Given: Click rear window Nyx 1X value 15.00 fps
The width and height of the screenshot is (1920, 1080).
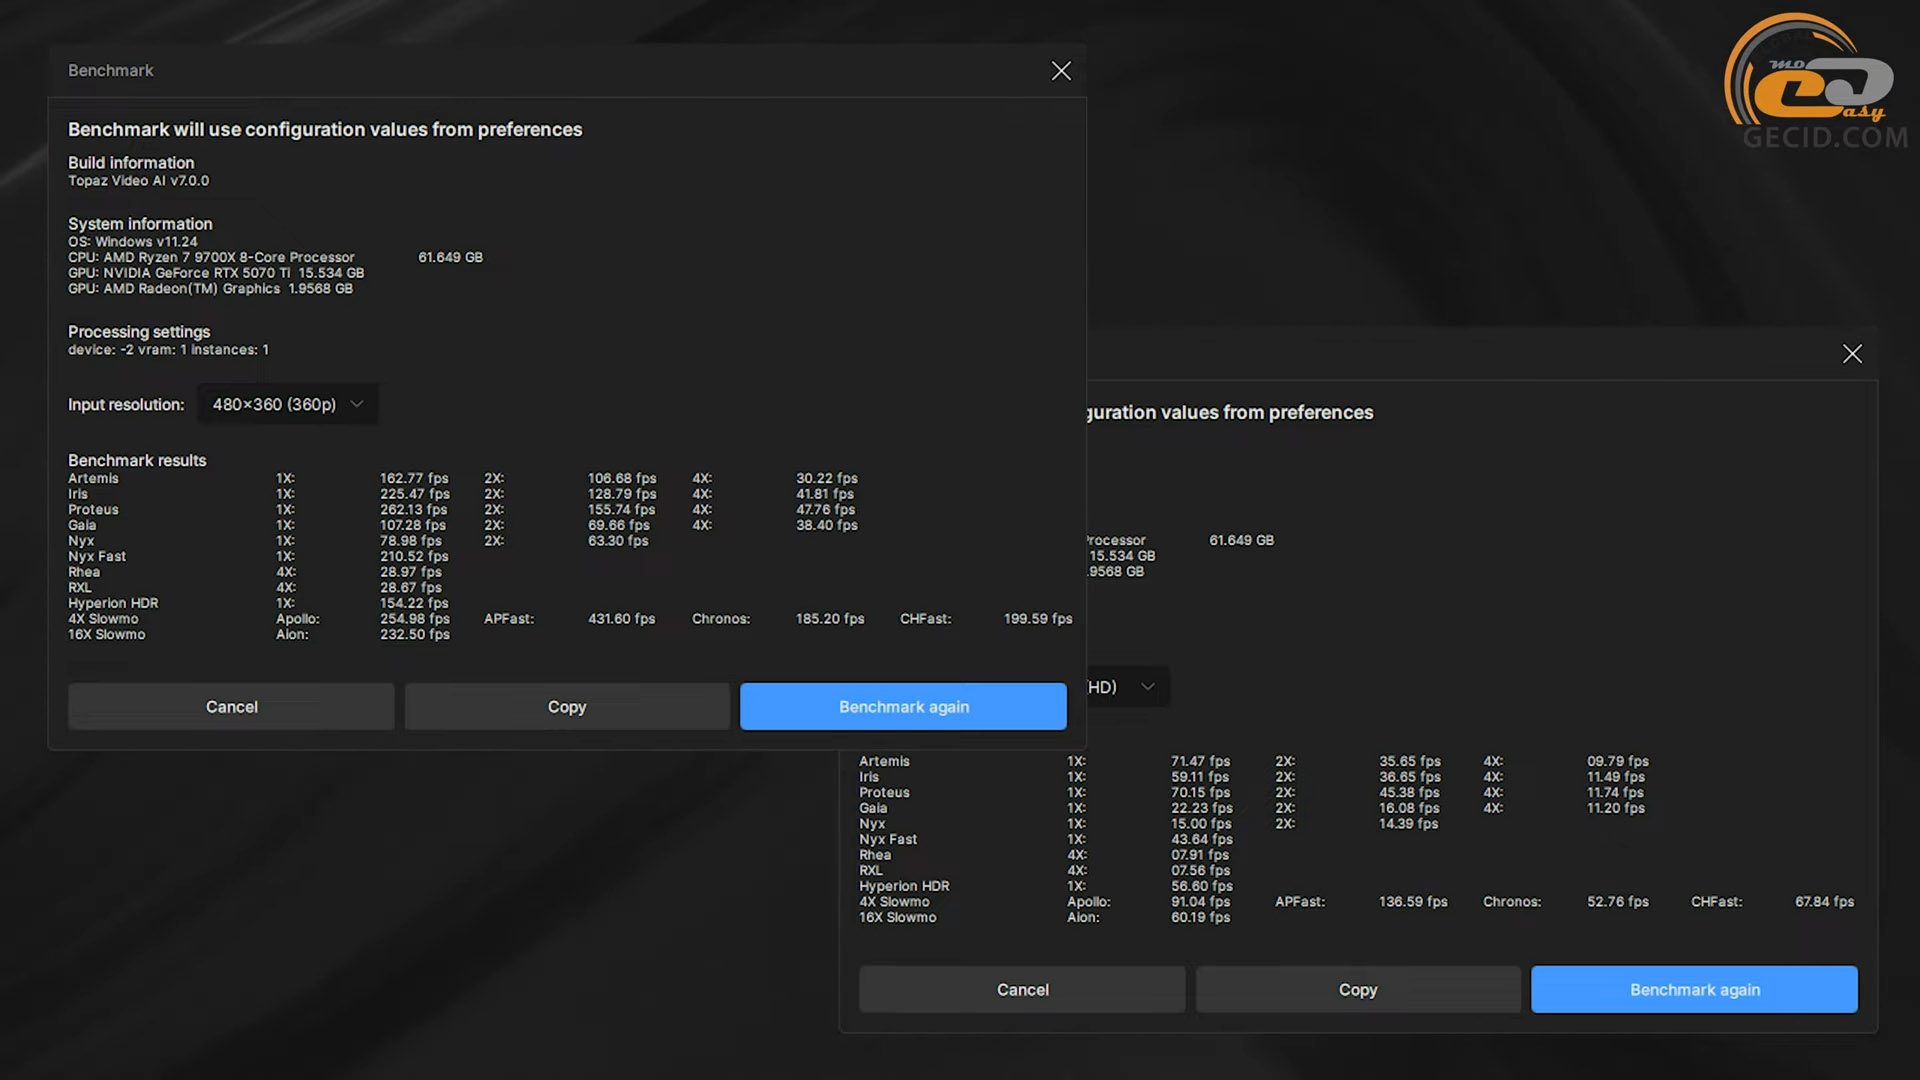Looking at the screenshot, I should pyautogui.click(x=1201, y=824).
